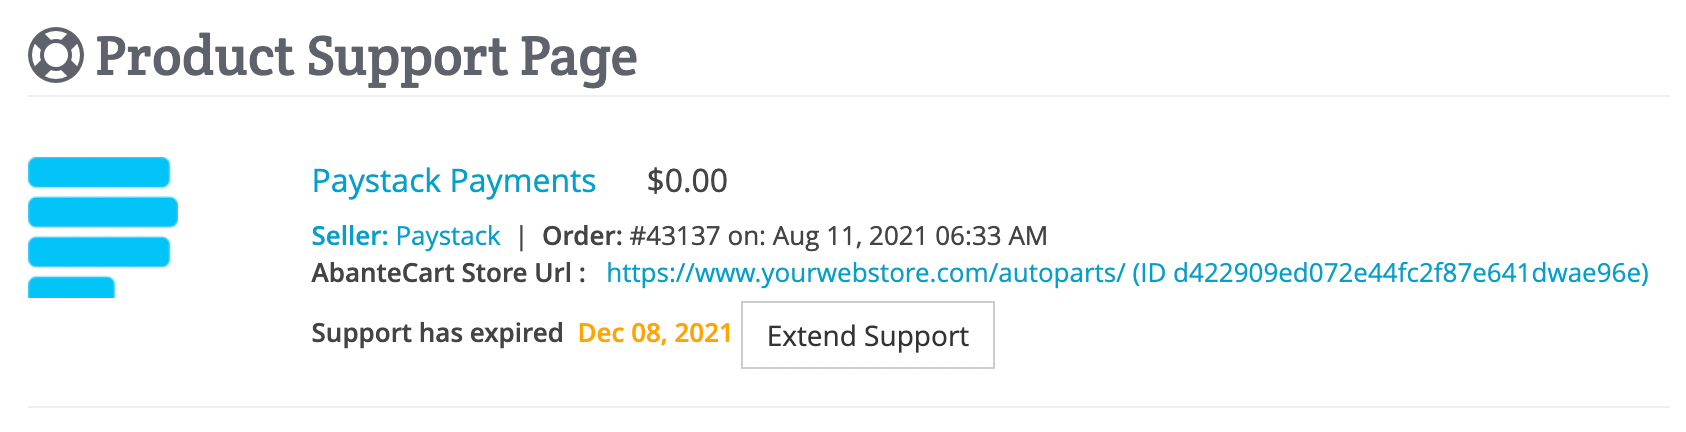Click order number #43137

(x=675, y=236)
